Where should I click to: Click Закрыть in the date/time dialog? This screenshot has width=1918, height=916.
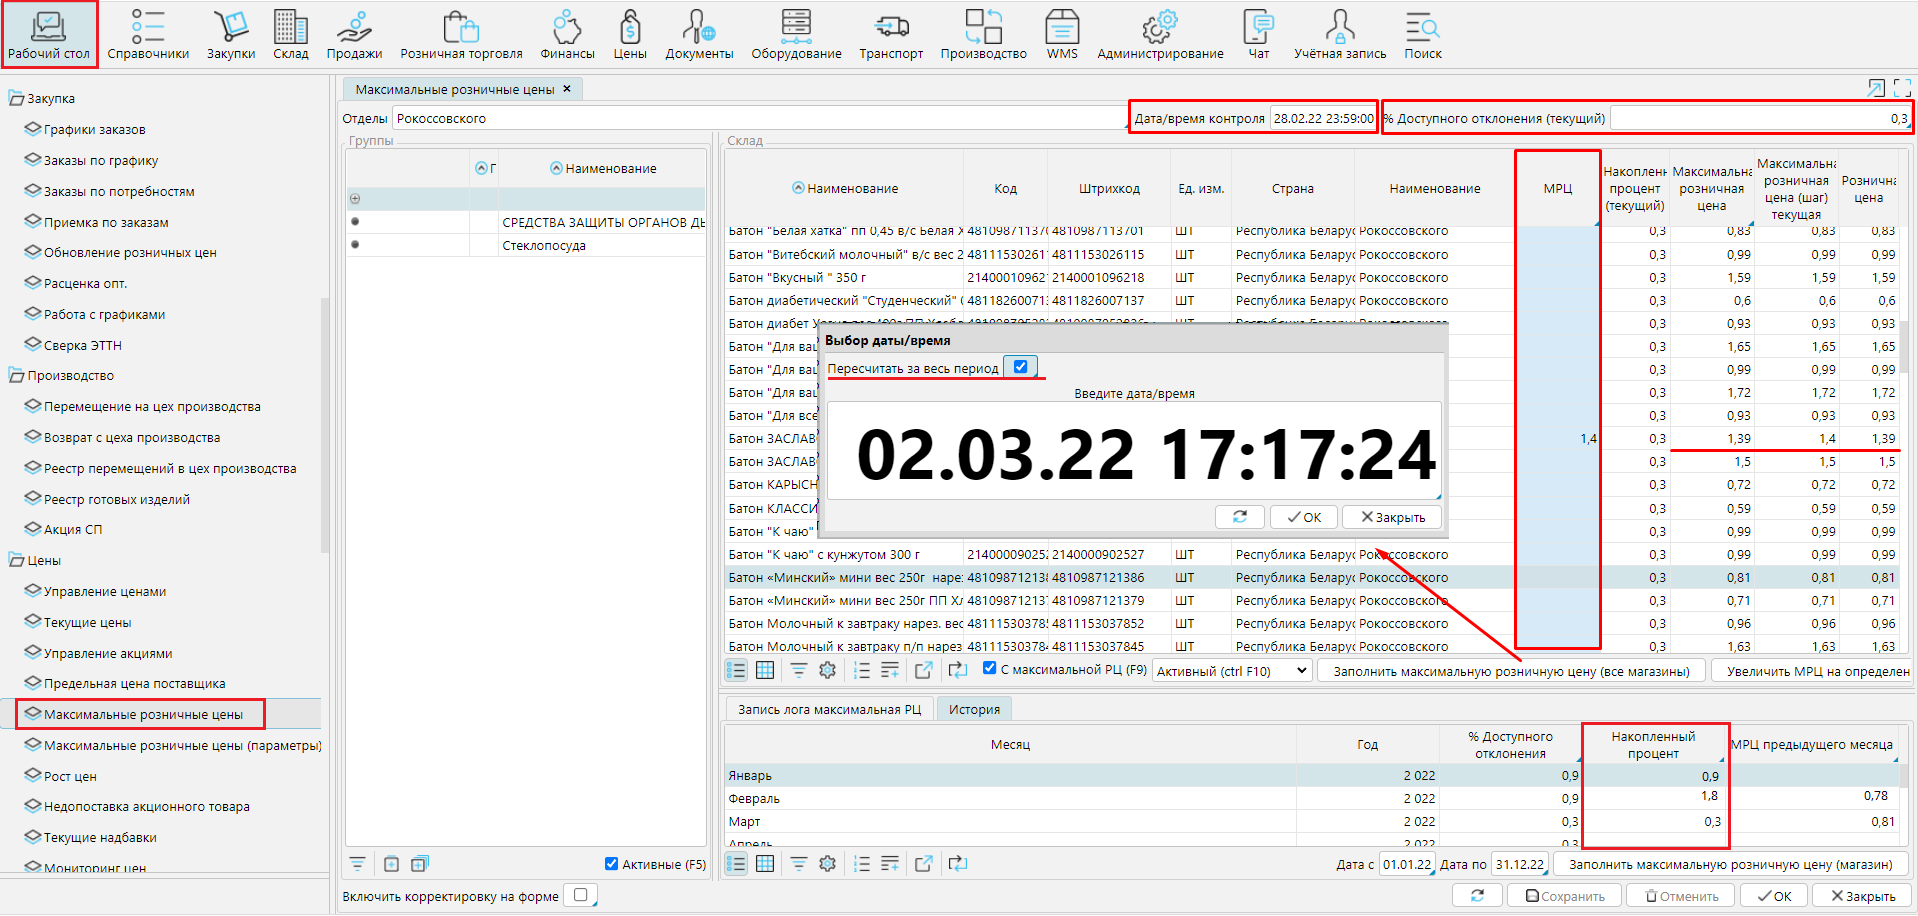tap(1392, 517)
